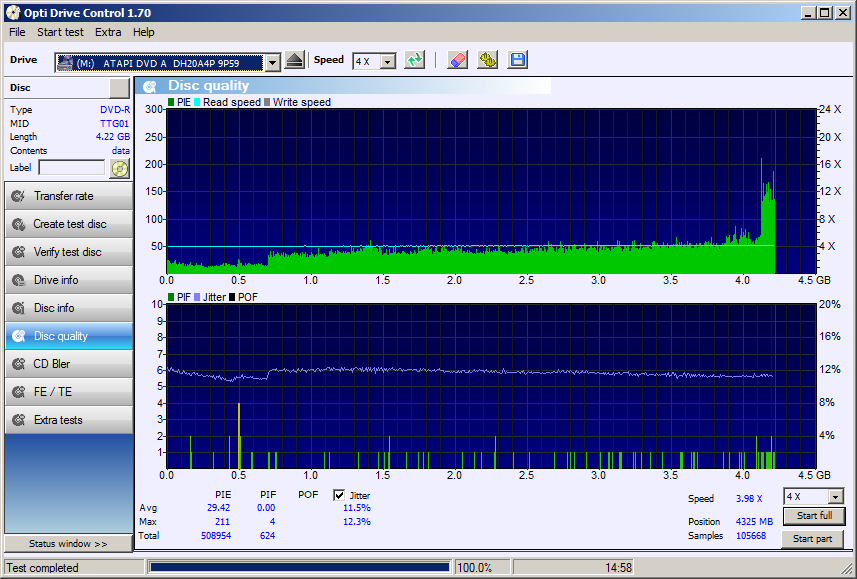The image size is (857, 579).
Task: Expand the Status window button
Action: pos(68,543)
